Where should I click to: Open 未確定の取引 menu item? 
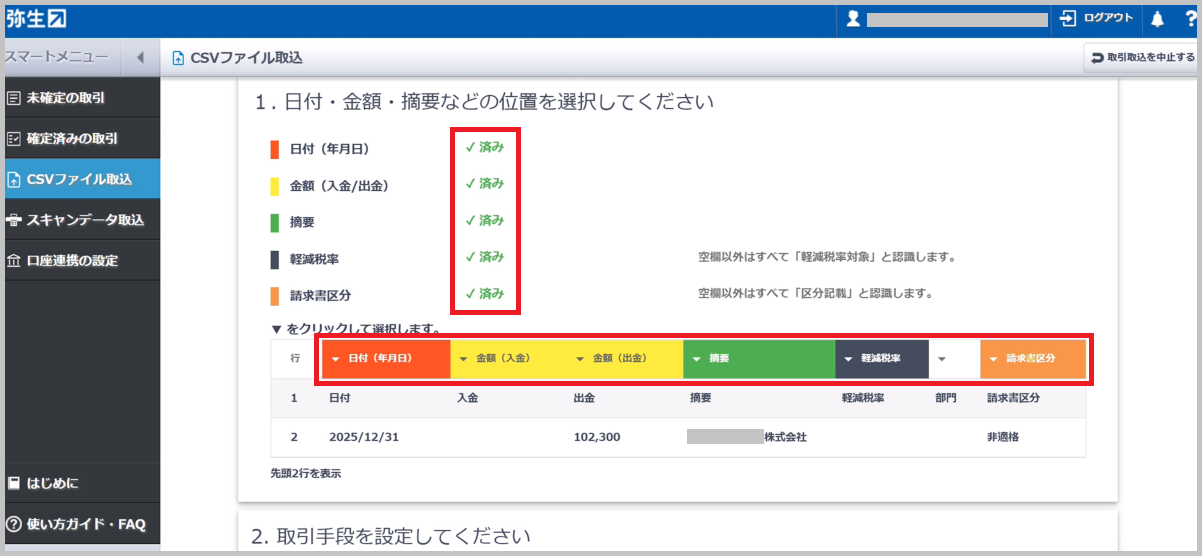pos(80,98)
